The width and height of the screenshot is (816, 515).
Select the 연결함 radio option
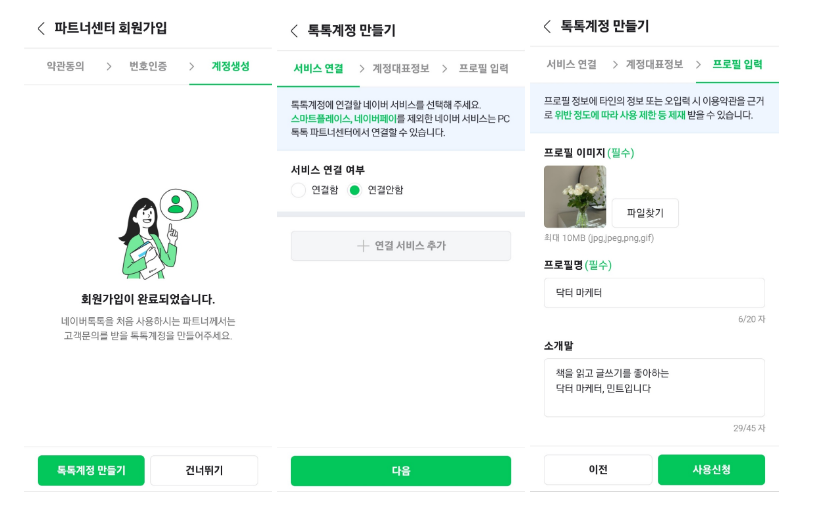(299, 190)
